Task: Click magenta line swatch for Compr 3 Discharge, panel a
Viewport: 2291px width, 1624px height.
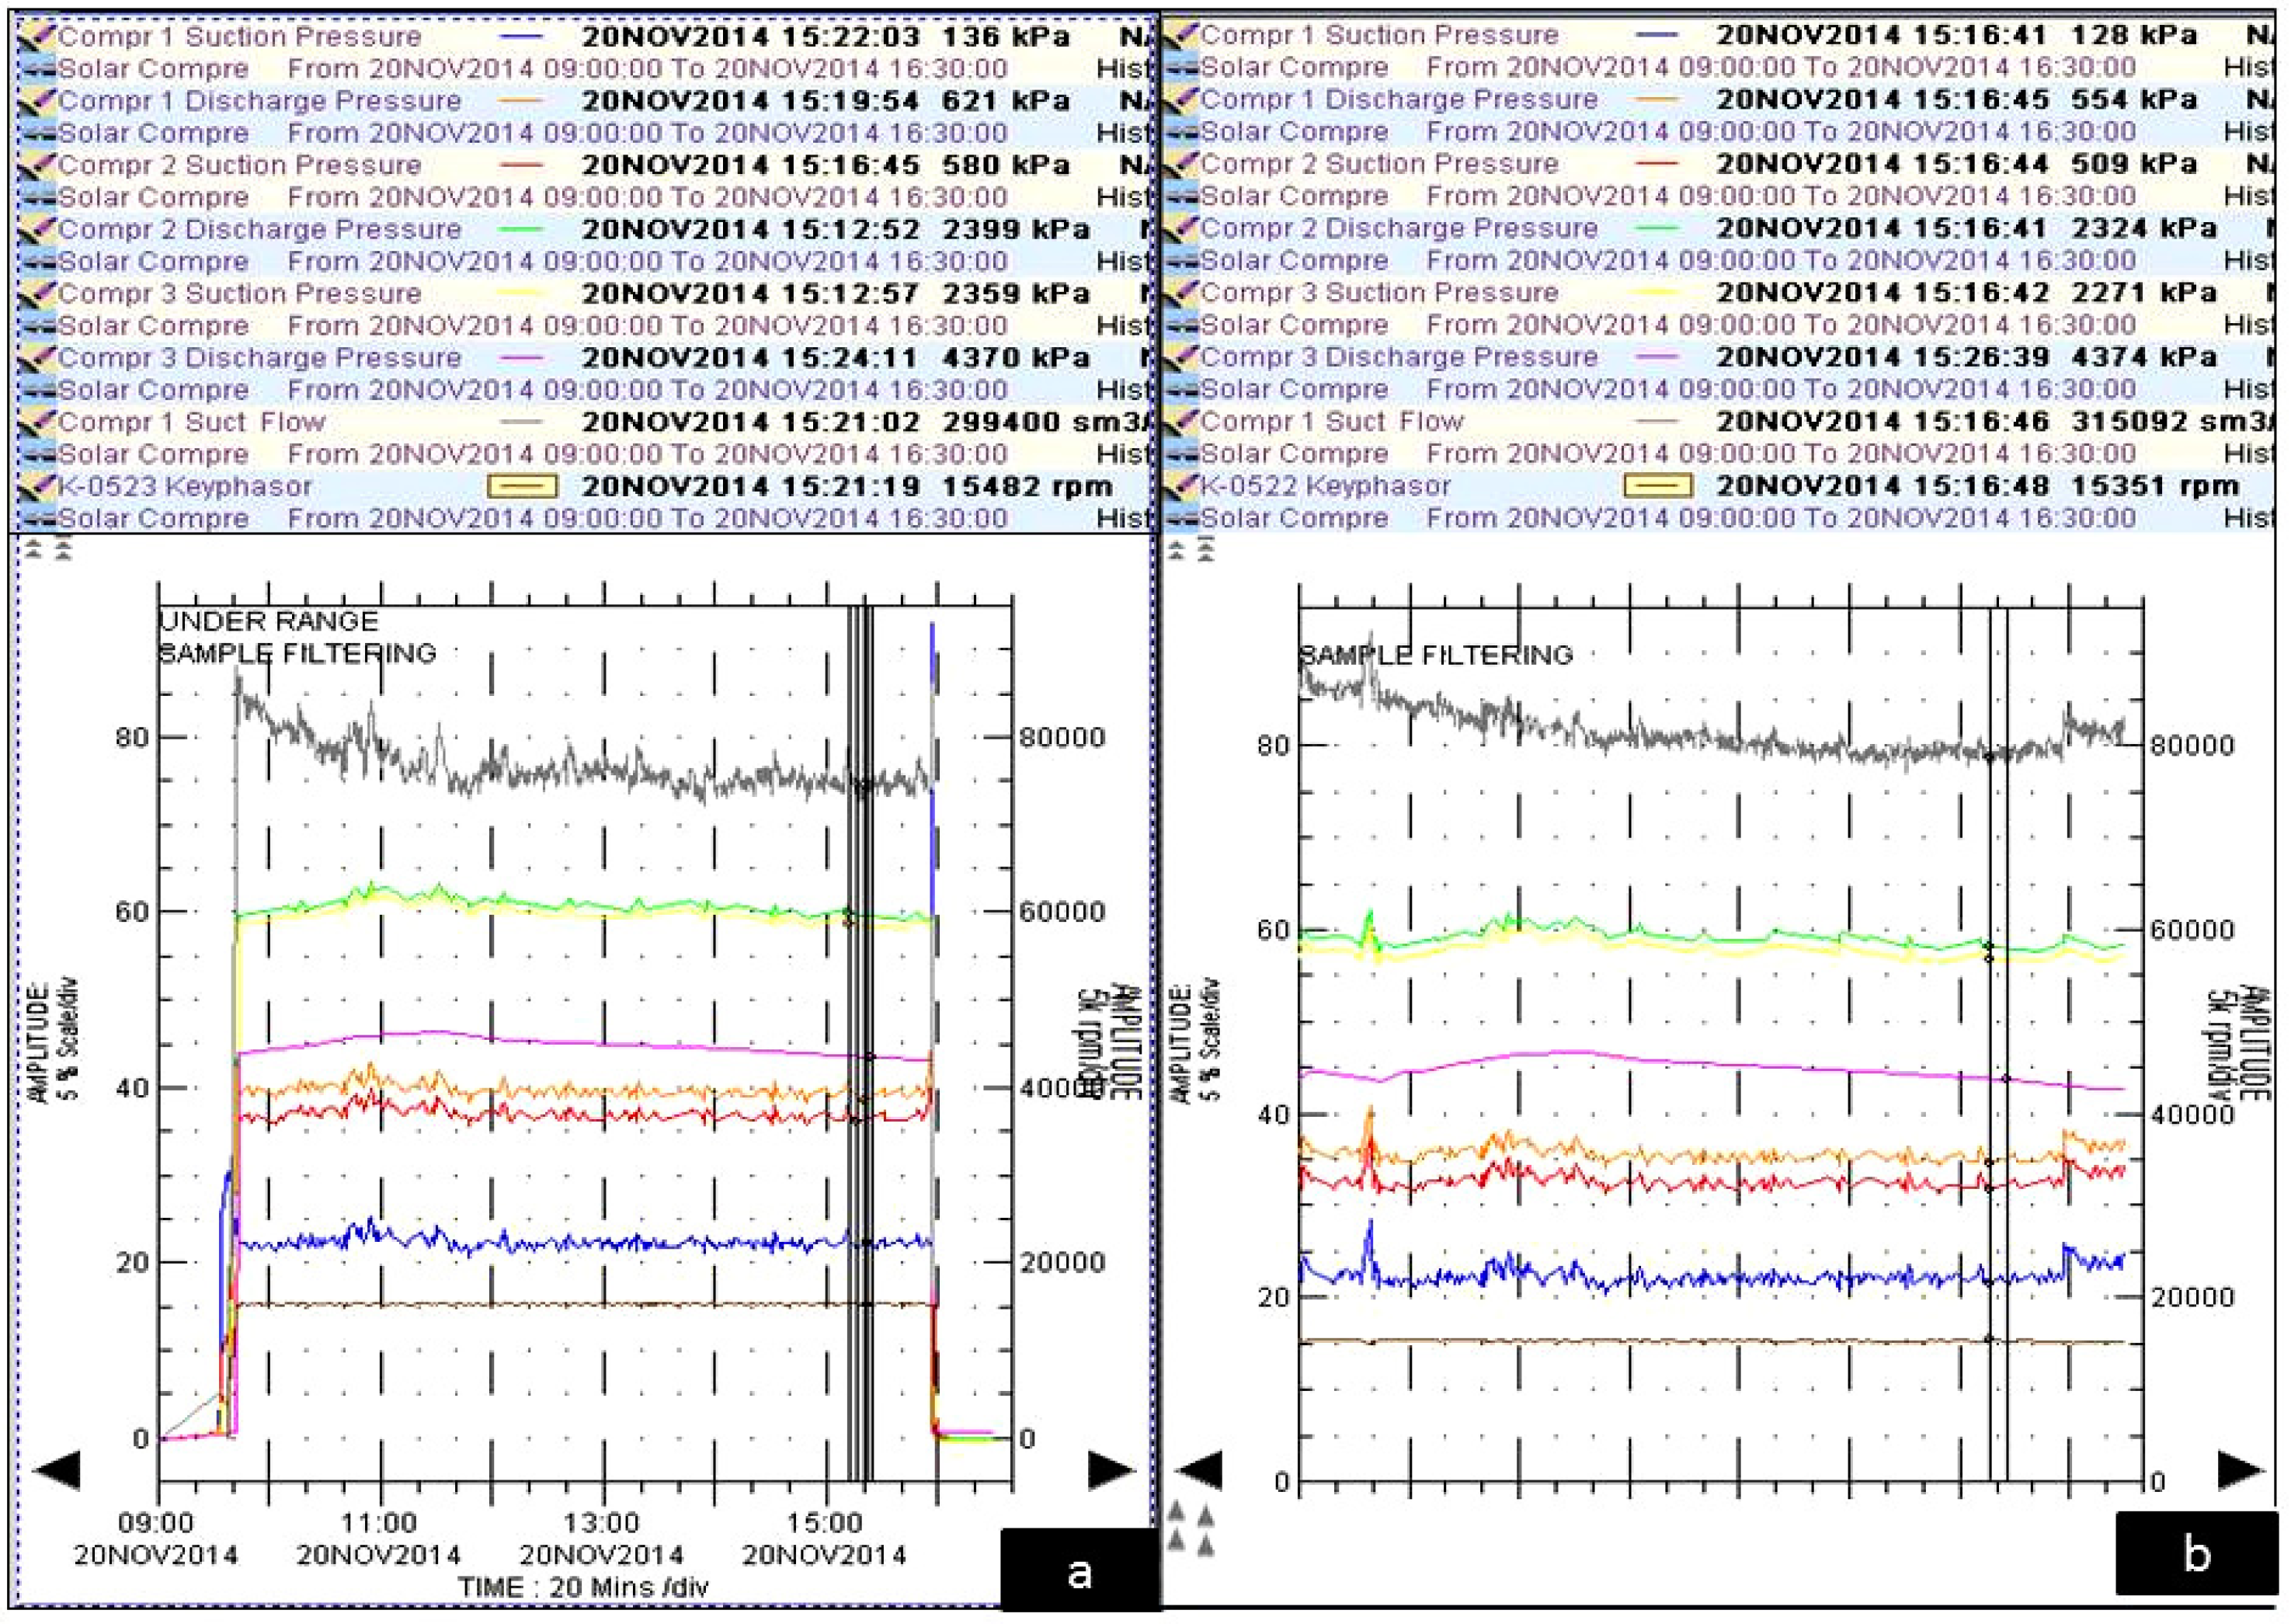Action: [520, 358]
